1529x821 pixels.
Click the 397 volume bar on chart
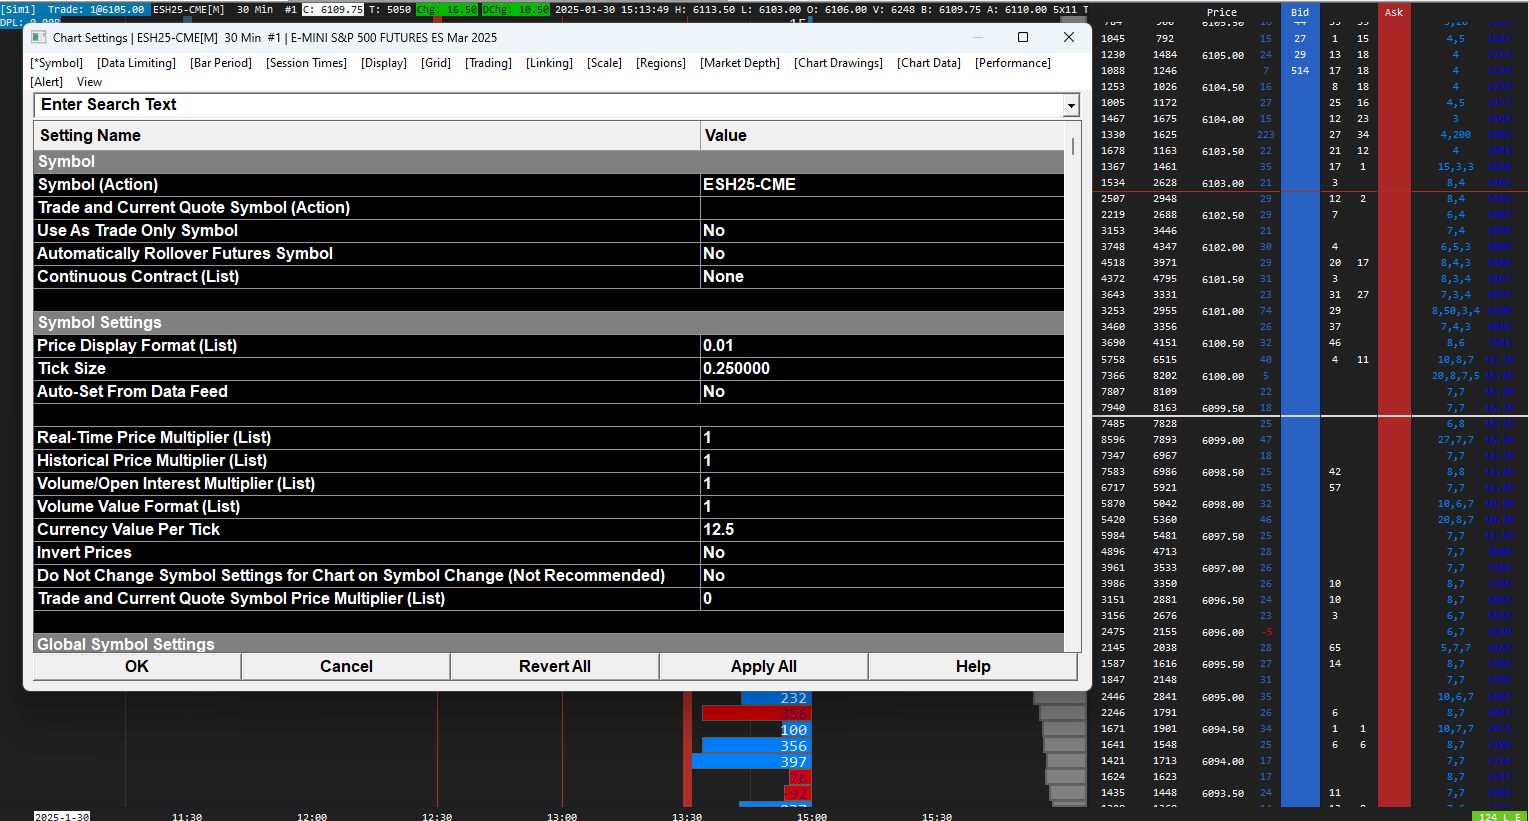coord(751,762)
